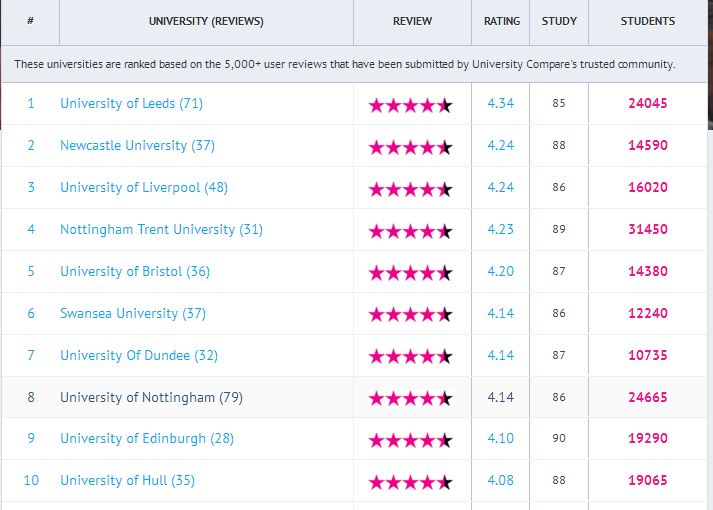
Task: Select rank number 1 in the table
Action: (x=31, y=103)
